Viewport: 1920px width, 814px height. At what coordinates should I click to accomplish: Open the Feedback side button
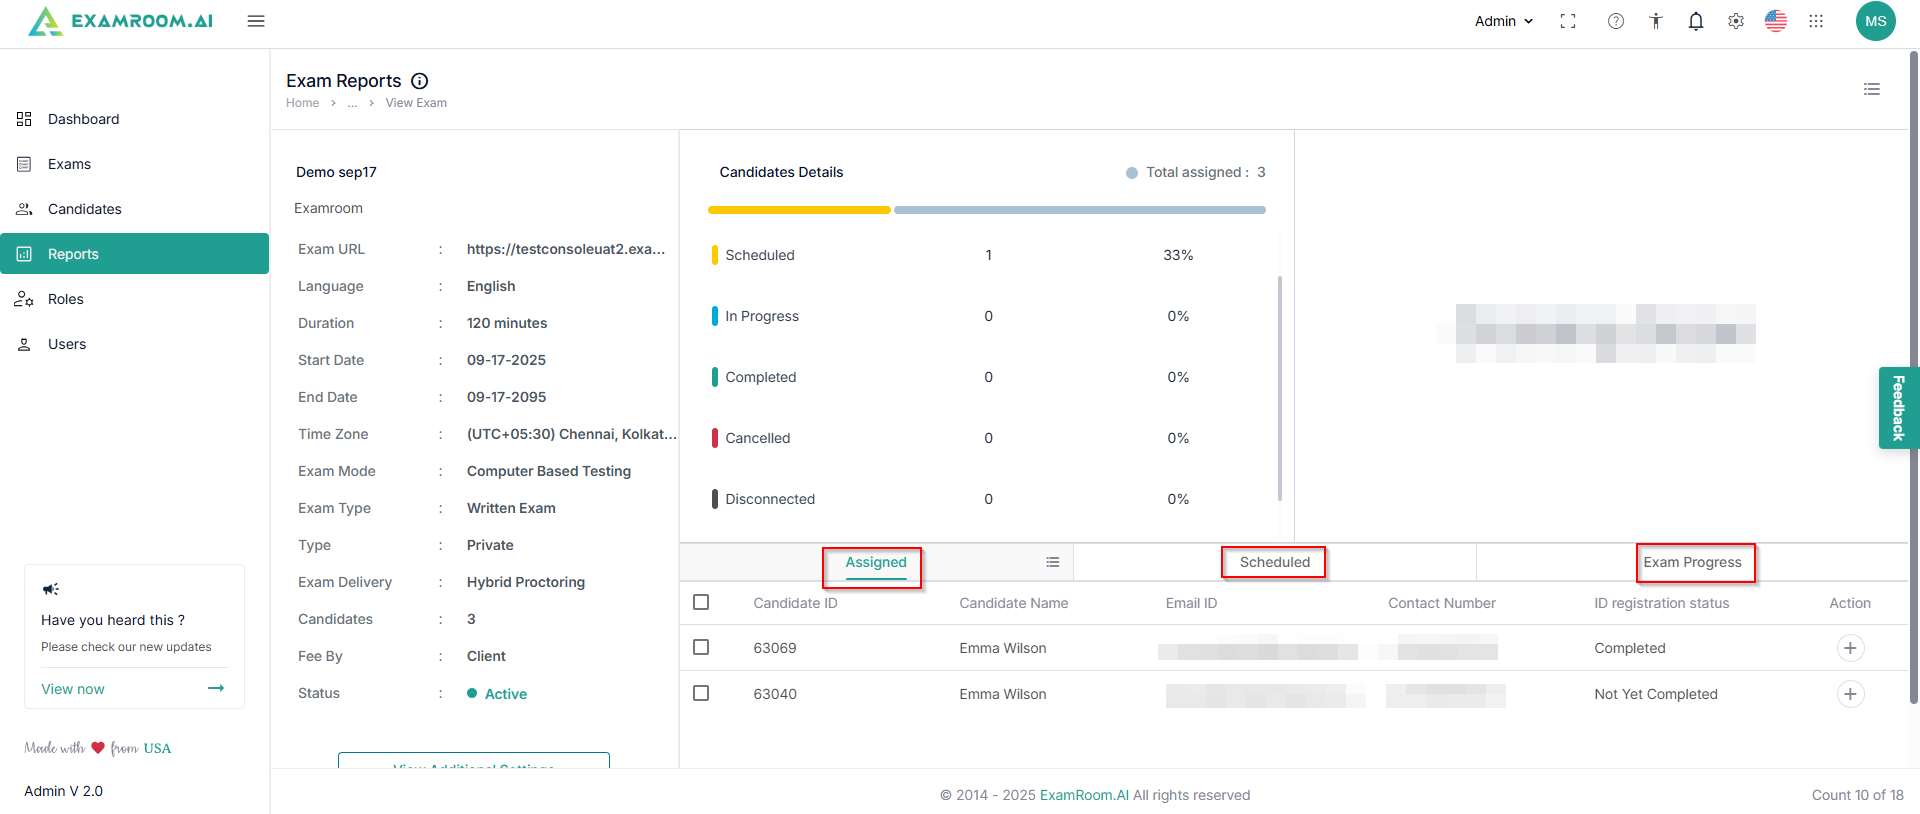(x=1898, y=408)
